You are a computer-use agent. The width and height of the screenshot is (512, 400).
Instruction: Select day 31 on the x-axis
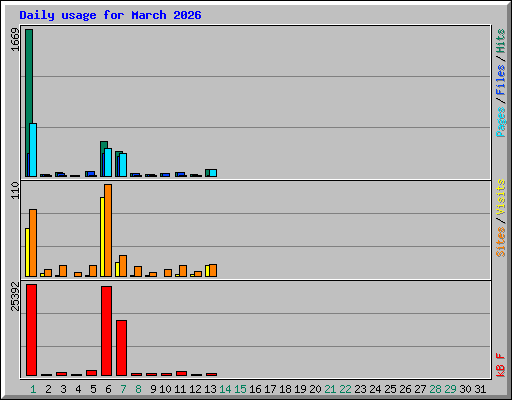pos(480,389)
